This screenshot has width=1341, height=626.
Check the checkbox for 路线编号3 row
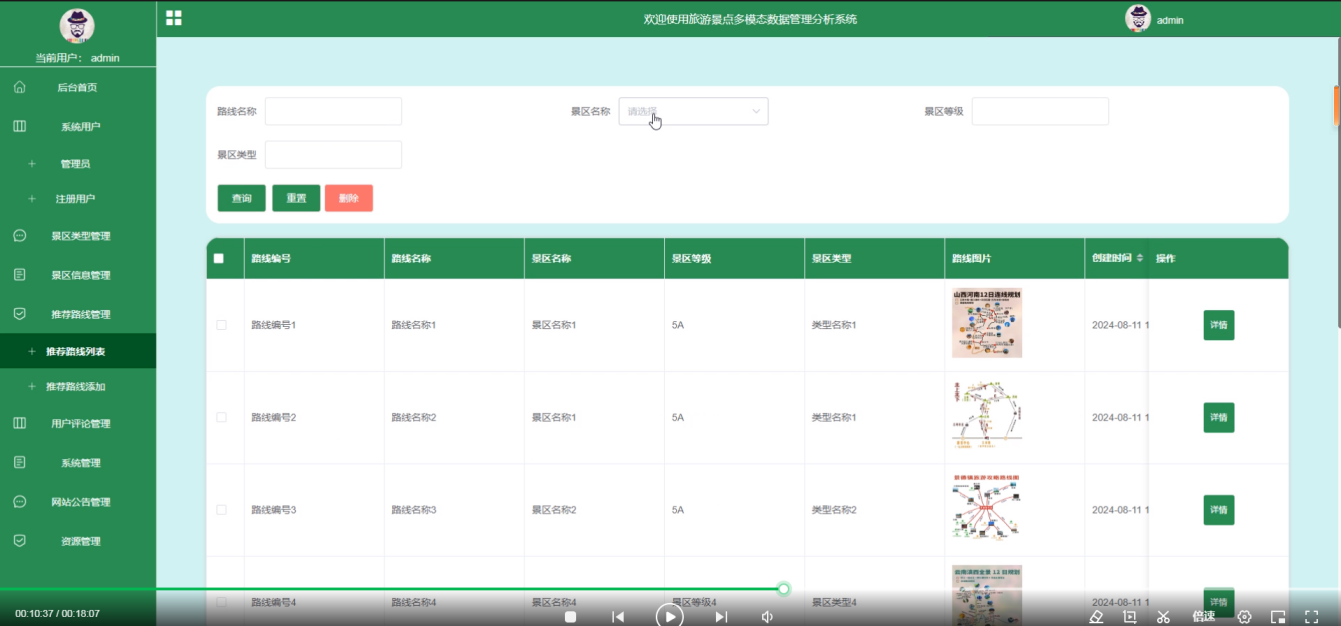point(221,510)
